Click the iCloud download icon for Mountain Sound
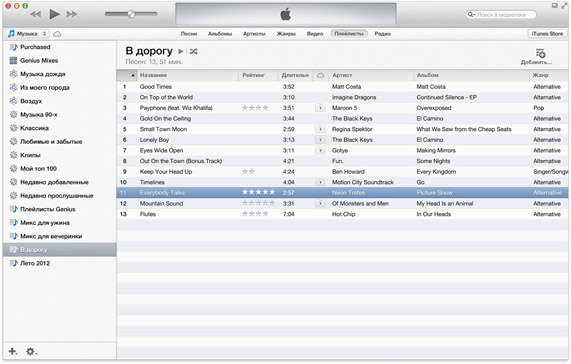 click(320, 203)
